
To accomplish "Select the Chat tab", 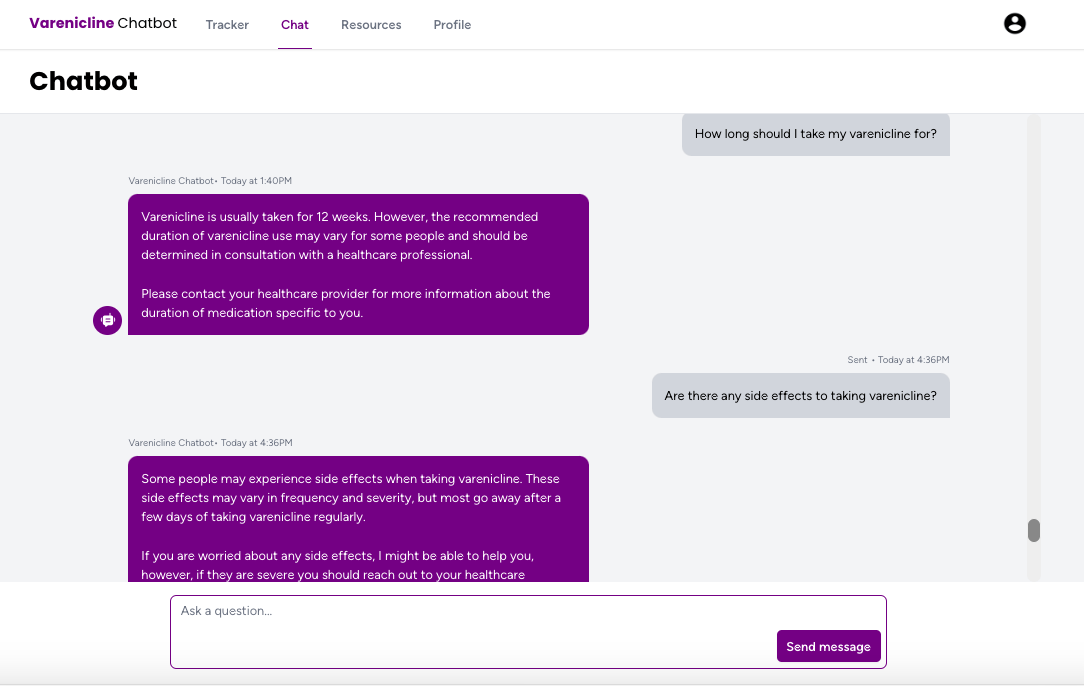I will (x=295, y=25).
